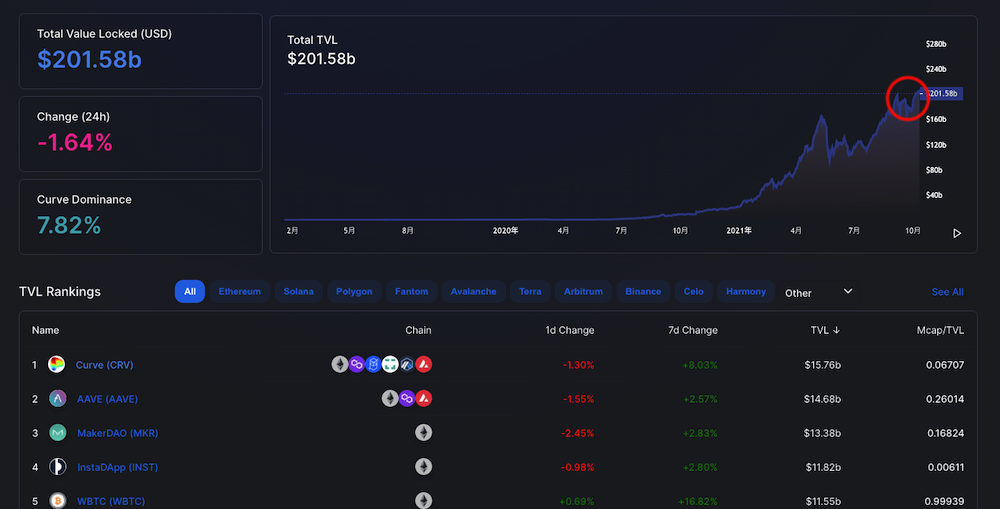This screenshot has width=1000, height=509.
Task: Click MakerDAO's $13.38b TVL cell
Action: [822, 433]
